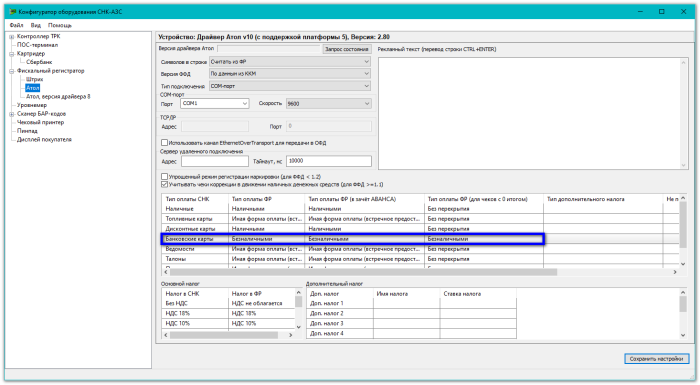
Task: Click inside the Рекламный текст text area
Action: click(529, 114)
